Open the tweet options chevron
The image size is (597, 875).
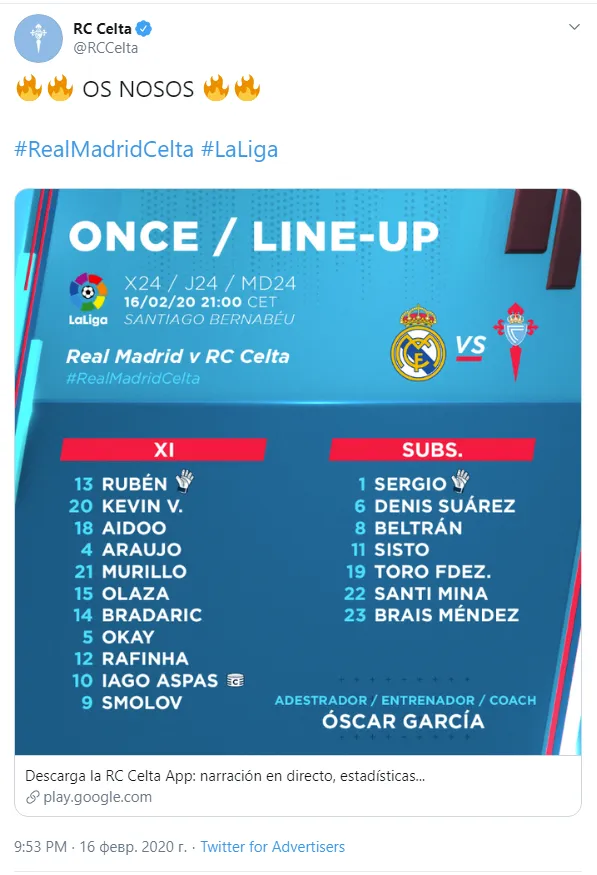574,27
